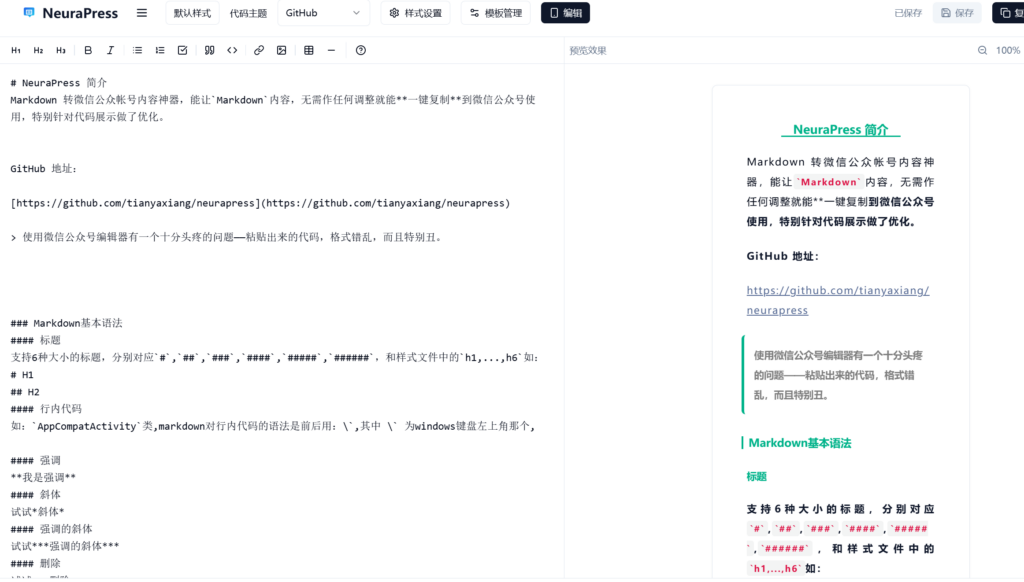Insert a code block
The image size is (1024, 582).
click(x=232, y=50)
